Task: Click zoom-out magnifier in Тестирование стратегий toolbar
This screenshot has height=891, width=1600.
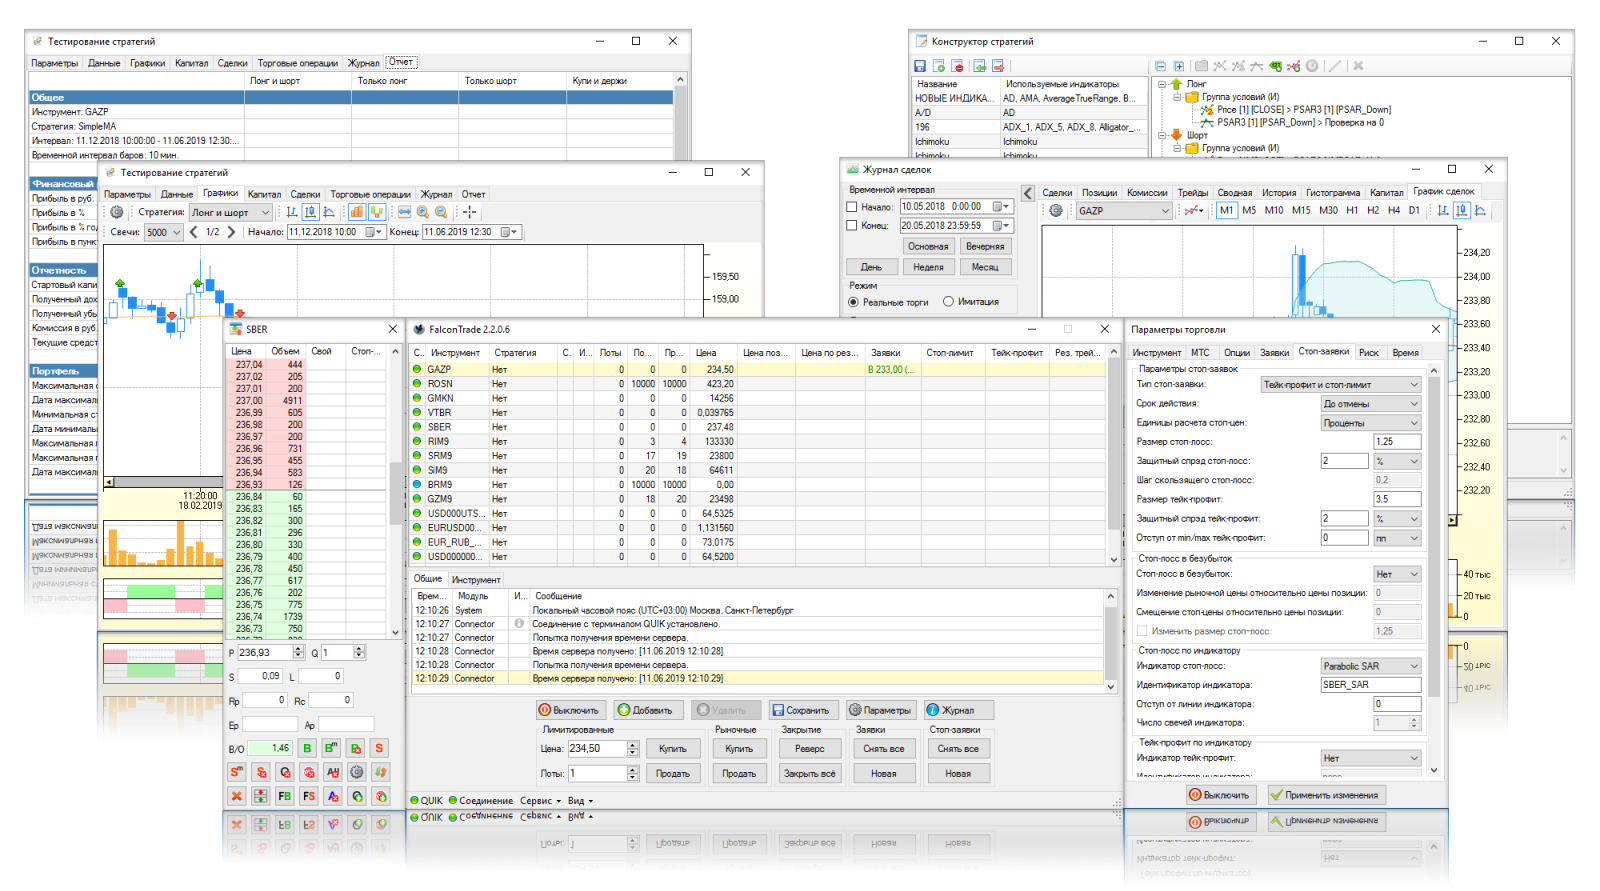Action: (x=441, y=212)
